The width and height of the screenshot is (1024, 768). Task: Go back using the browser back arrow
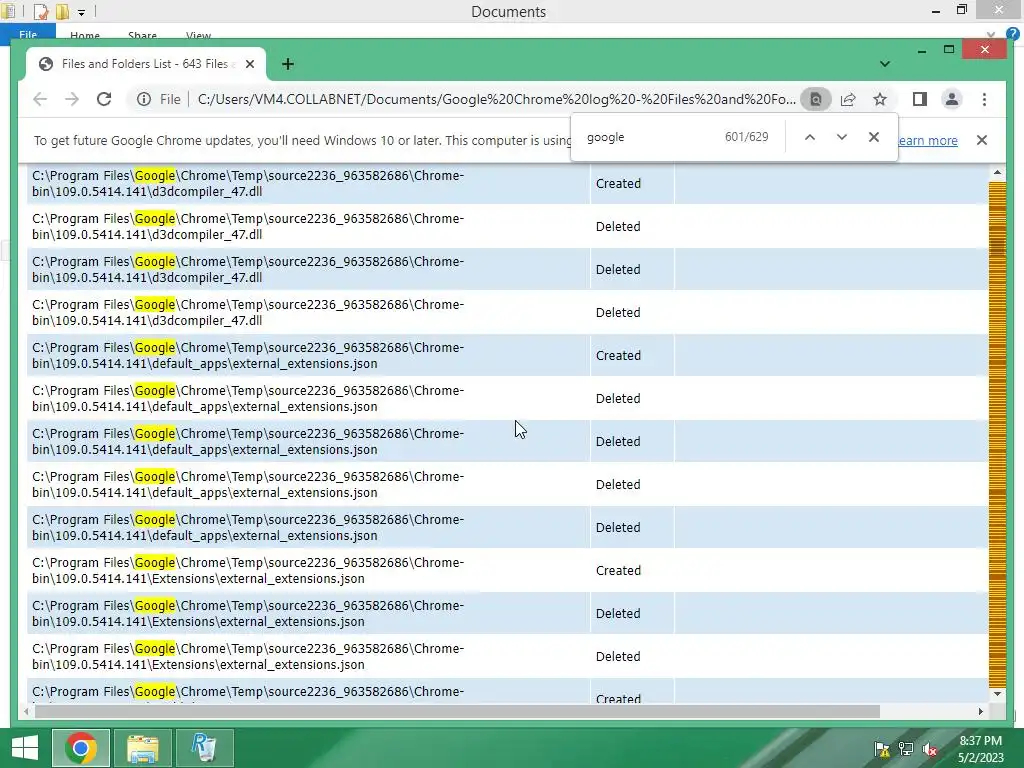[40, 99]
